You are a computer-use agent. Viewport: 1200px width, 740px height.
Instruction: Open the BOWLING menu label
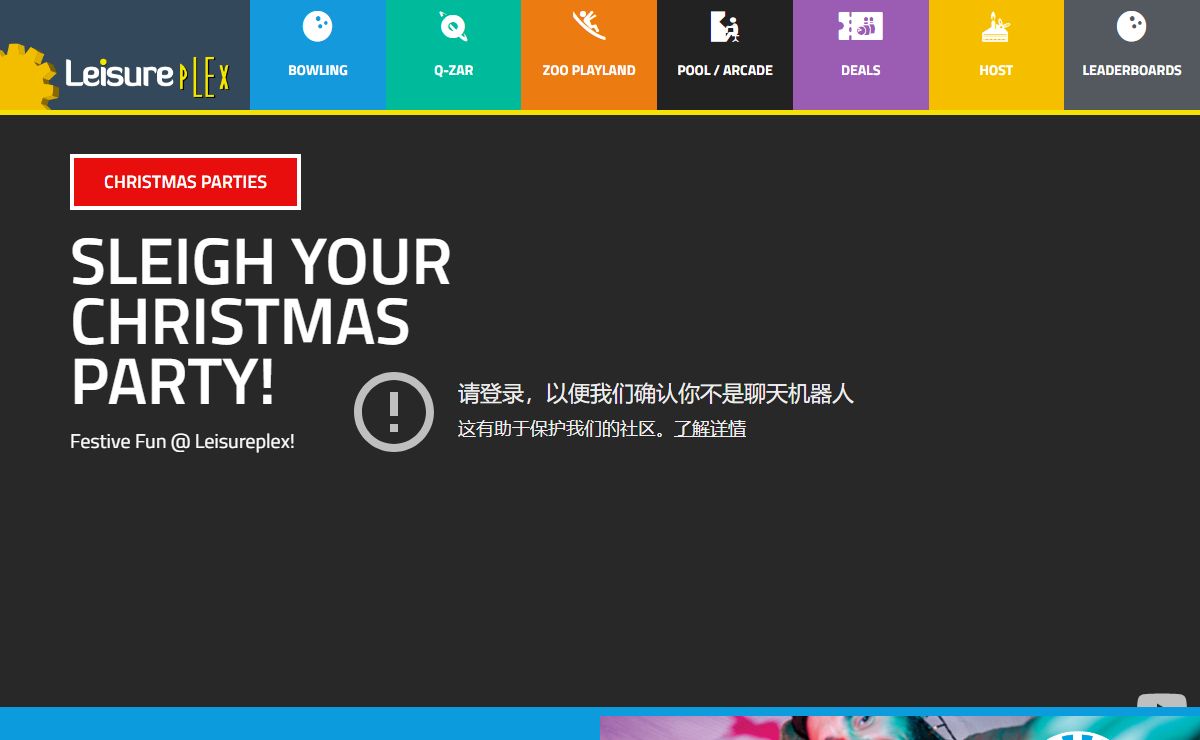pos(318,70)
